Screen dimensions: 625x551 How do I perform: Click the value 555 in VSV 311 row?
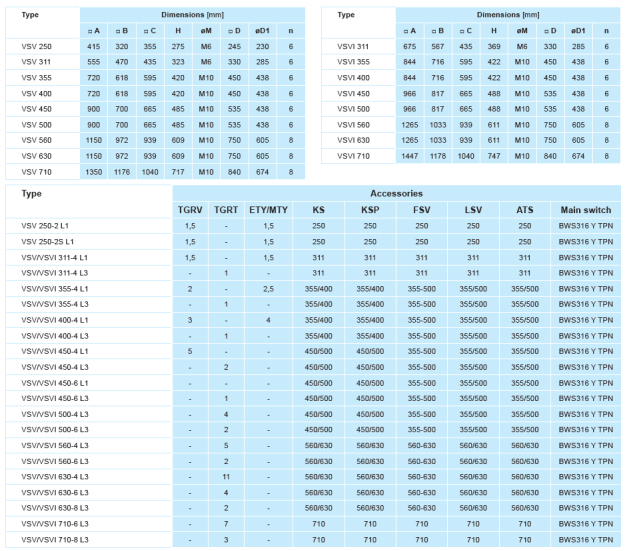(94, 62)
